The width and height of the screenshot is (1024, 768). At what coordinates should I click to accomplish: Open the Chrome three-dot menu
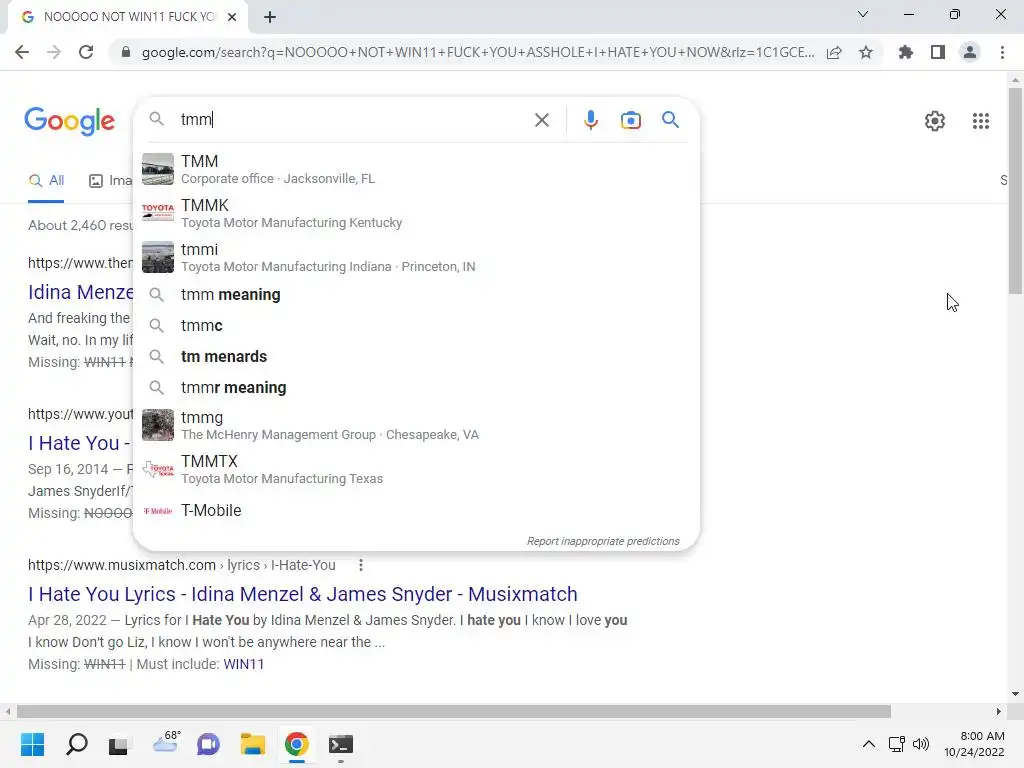1002,52
